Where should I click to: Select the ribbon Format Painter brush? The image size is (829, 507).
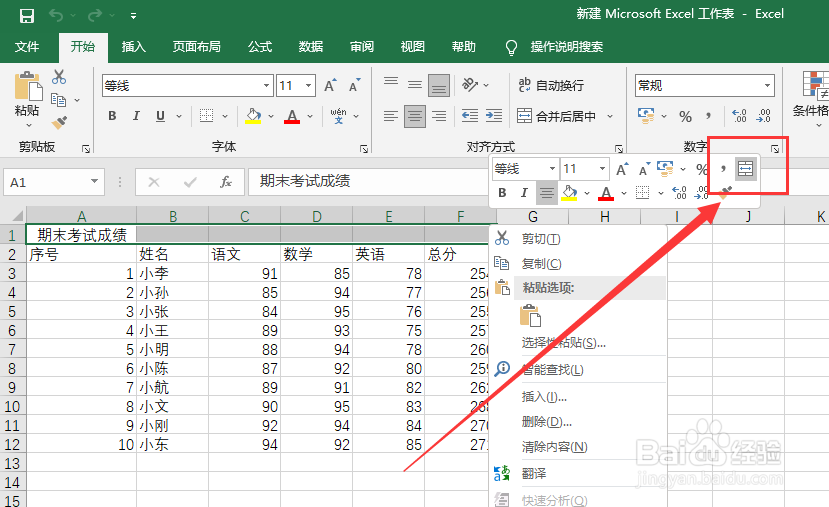pyautogui.click(x=59, y=123)
